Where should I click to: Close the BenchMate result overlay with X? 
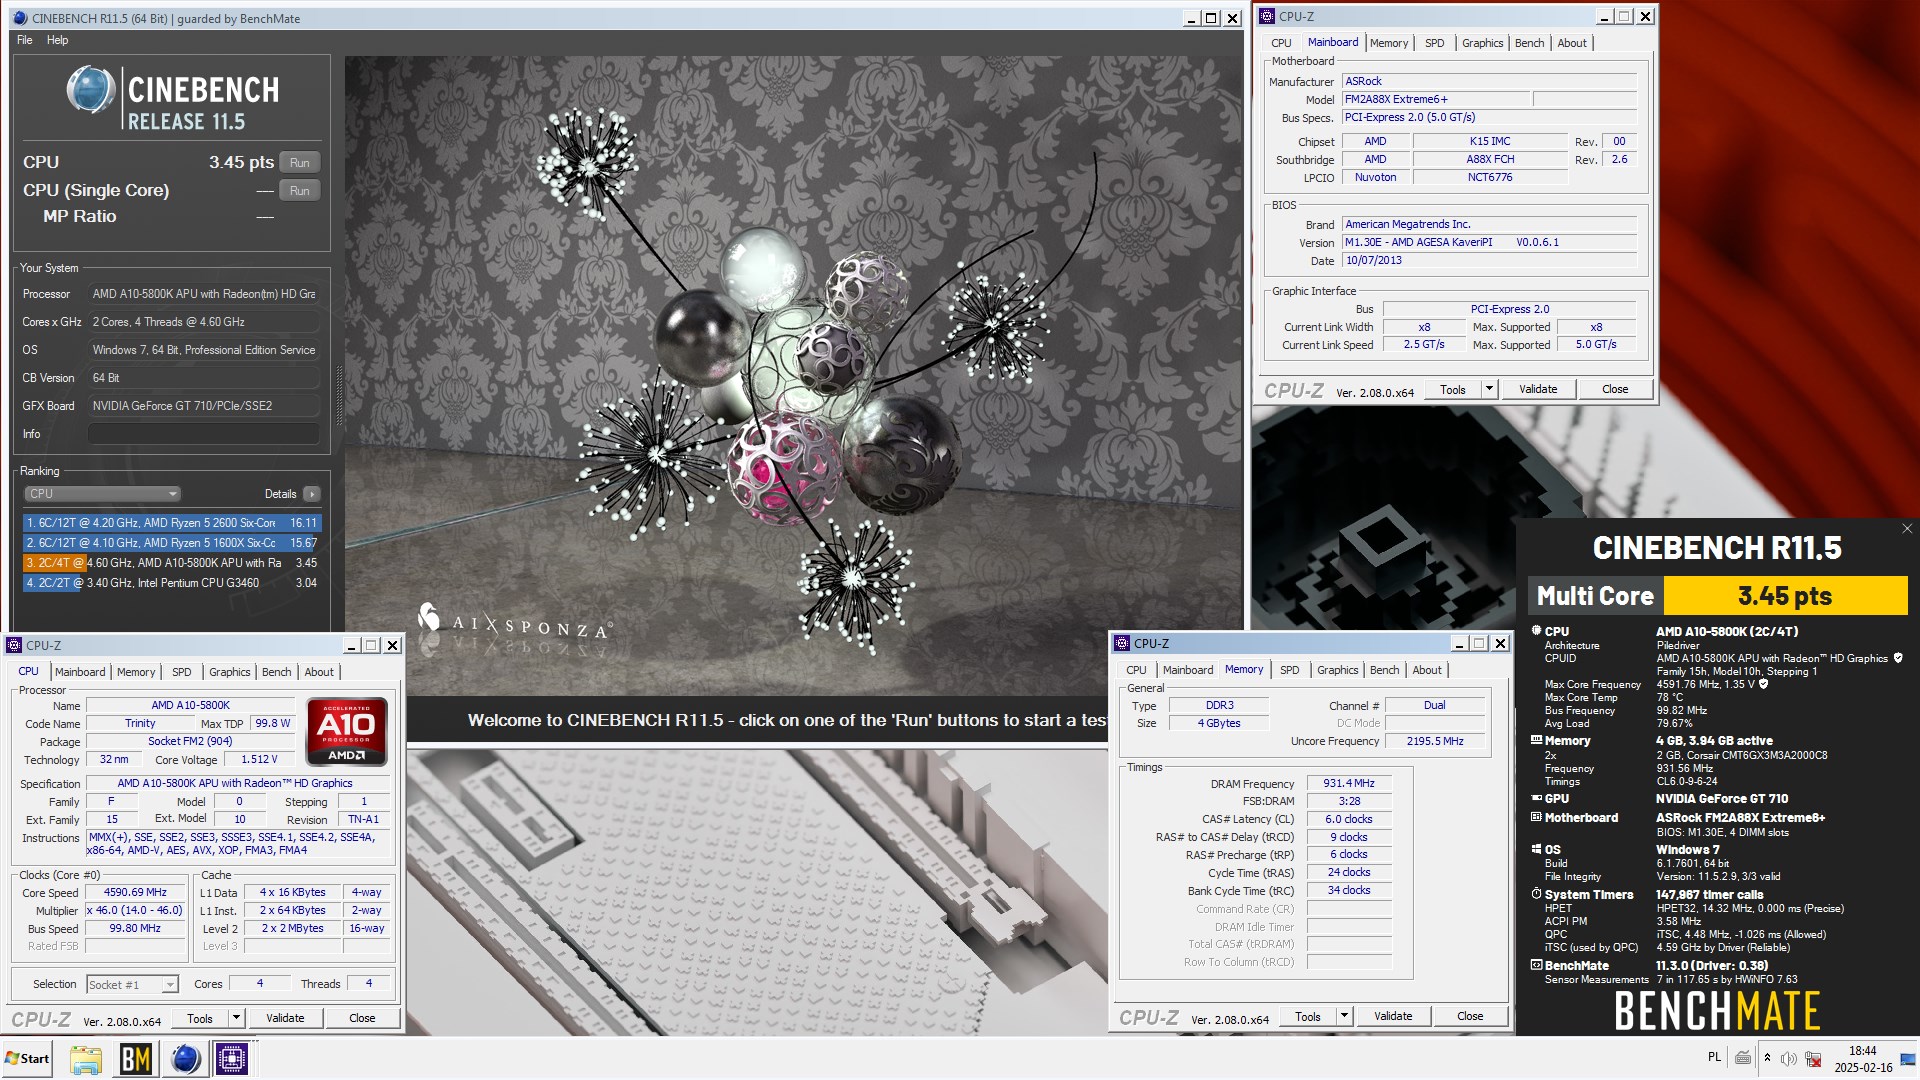pos(1906,529)
